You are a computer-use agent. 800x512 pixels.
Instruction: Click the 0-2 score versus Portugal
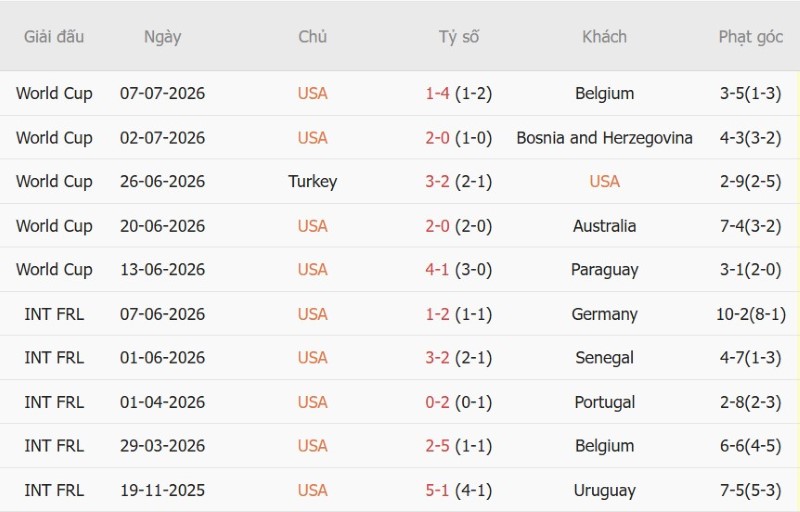437,402
